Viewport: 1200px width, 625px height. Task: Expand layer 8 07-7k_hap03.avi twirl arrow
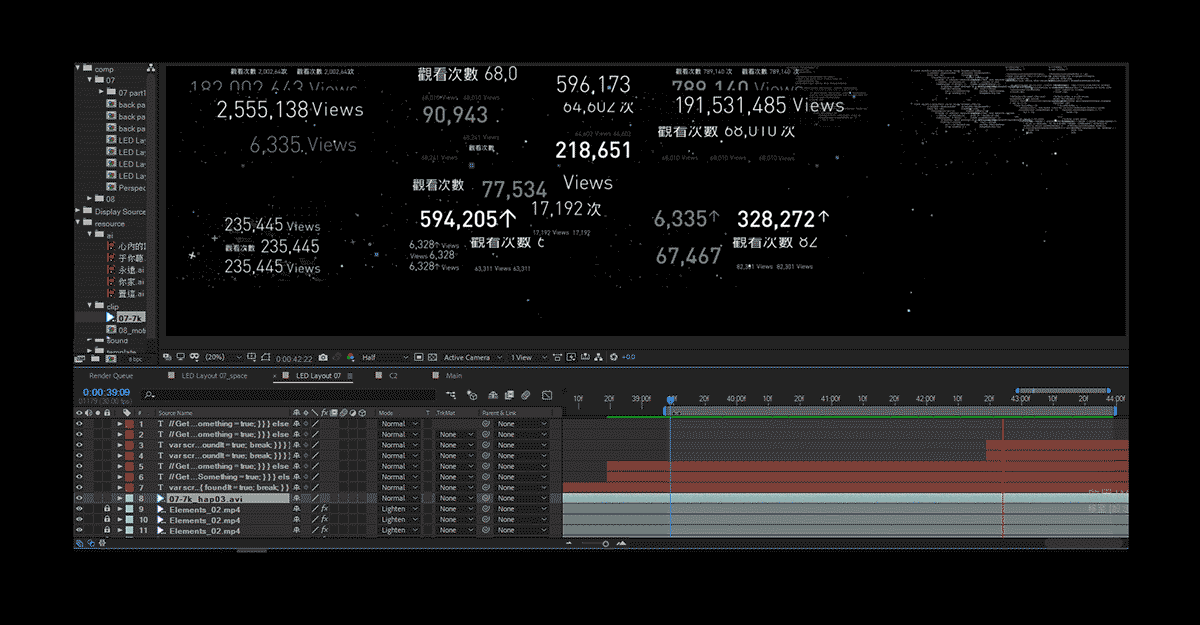coord(120,498)
